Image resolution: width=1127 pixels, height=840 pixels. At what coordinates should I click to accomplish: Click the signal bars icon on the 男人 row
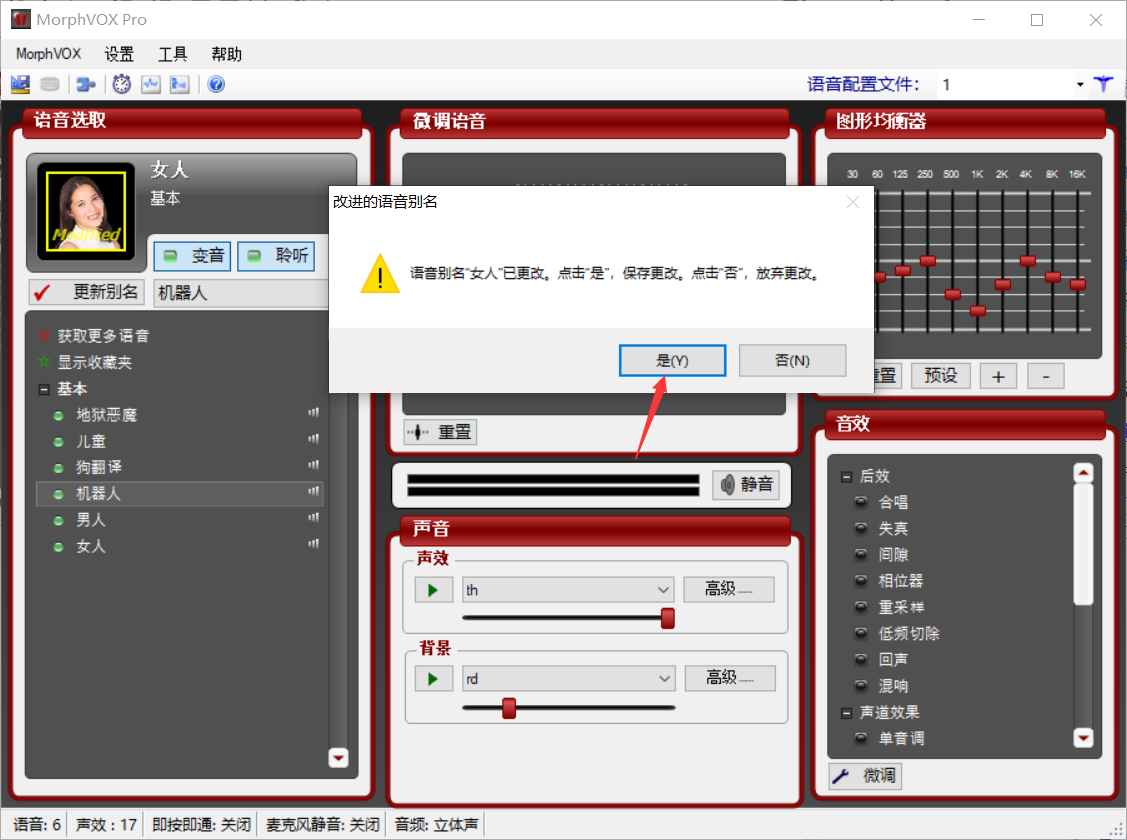point(313,517)
